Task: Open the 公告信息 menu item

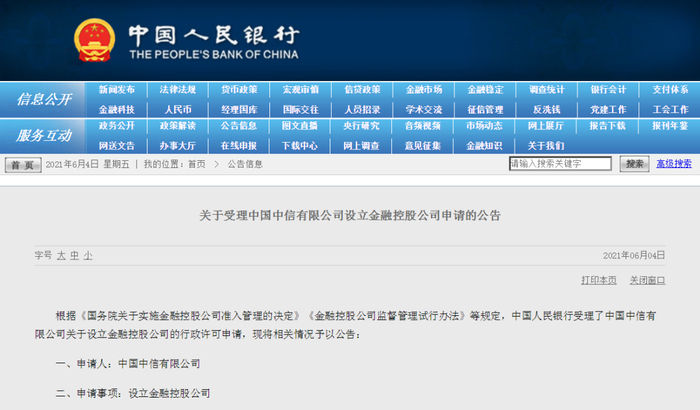Action: [239, 126]
